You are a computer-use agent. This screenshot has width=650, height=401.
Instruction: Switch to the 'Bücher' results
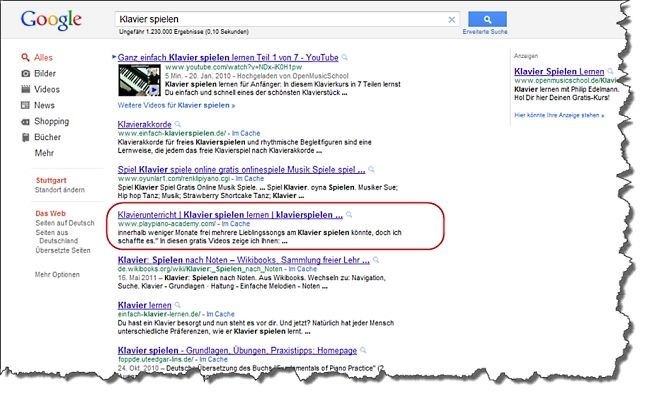click(47, 137)
